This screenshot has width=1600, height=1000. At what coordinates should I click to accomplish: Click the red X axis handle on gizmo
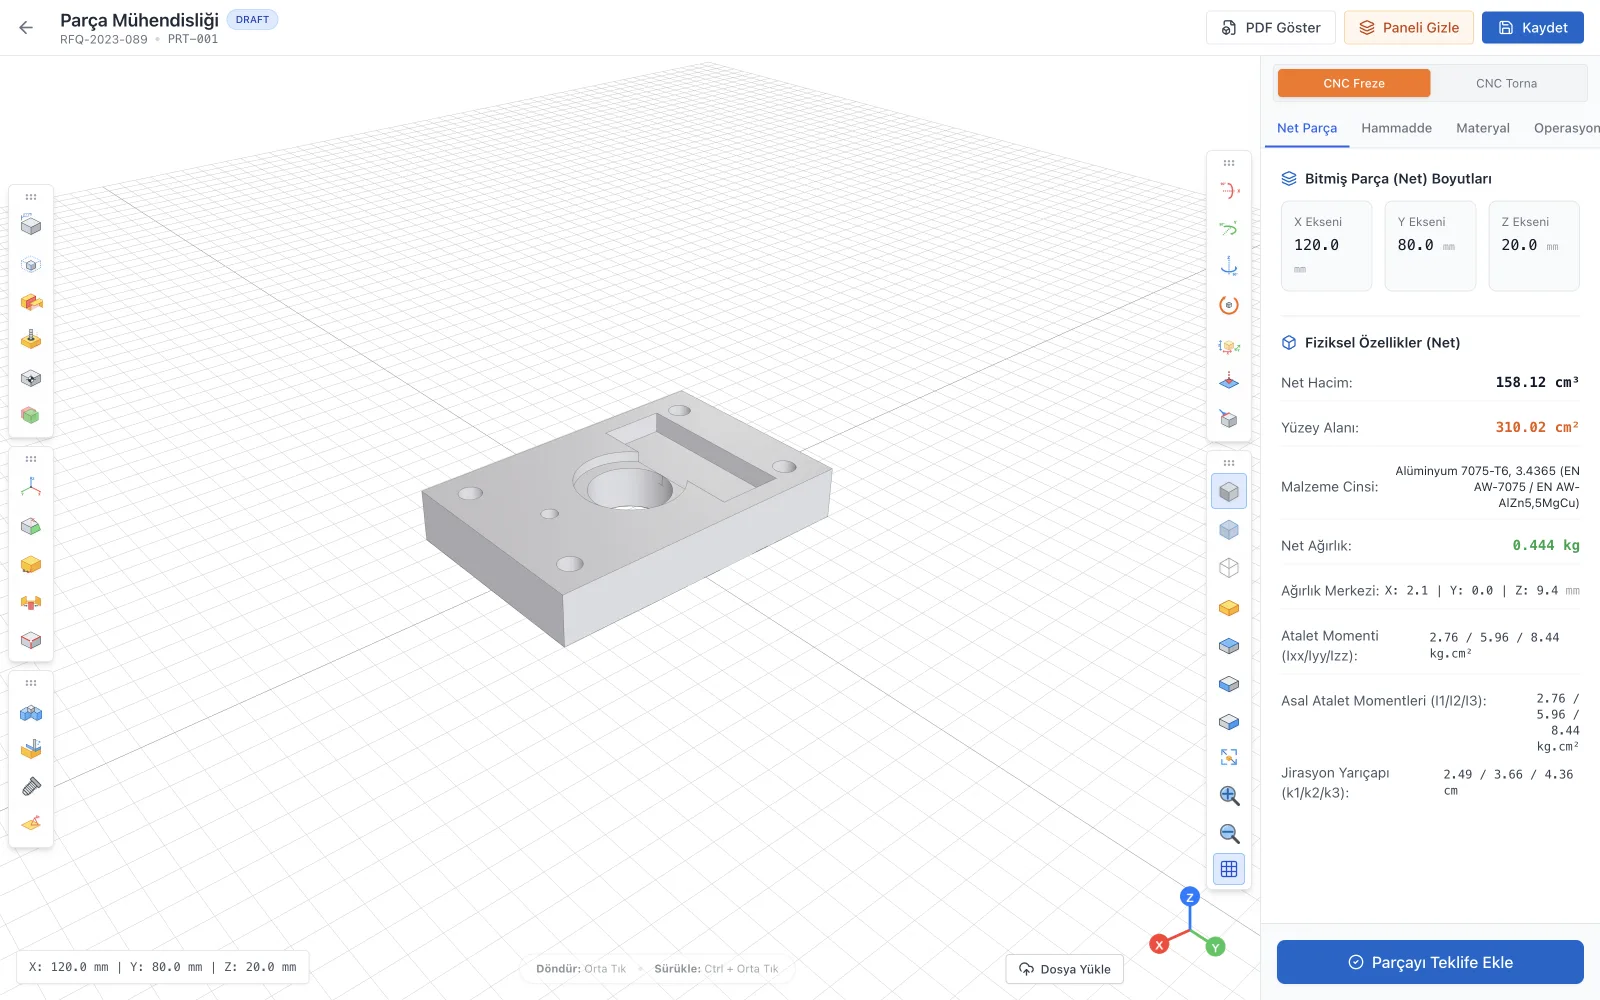pos(1159,944)
